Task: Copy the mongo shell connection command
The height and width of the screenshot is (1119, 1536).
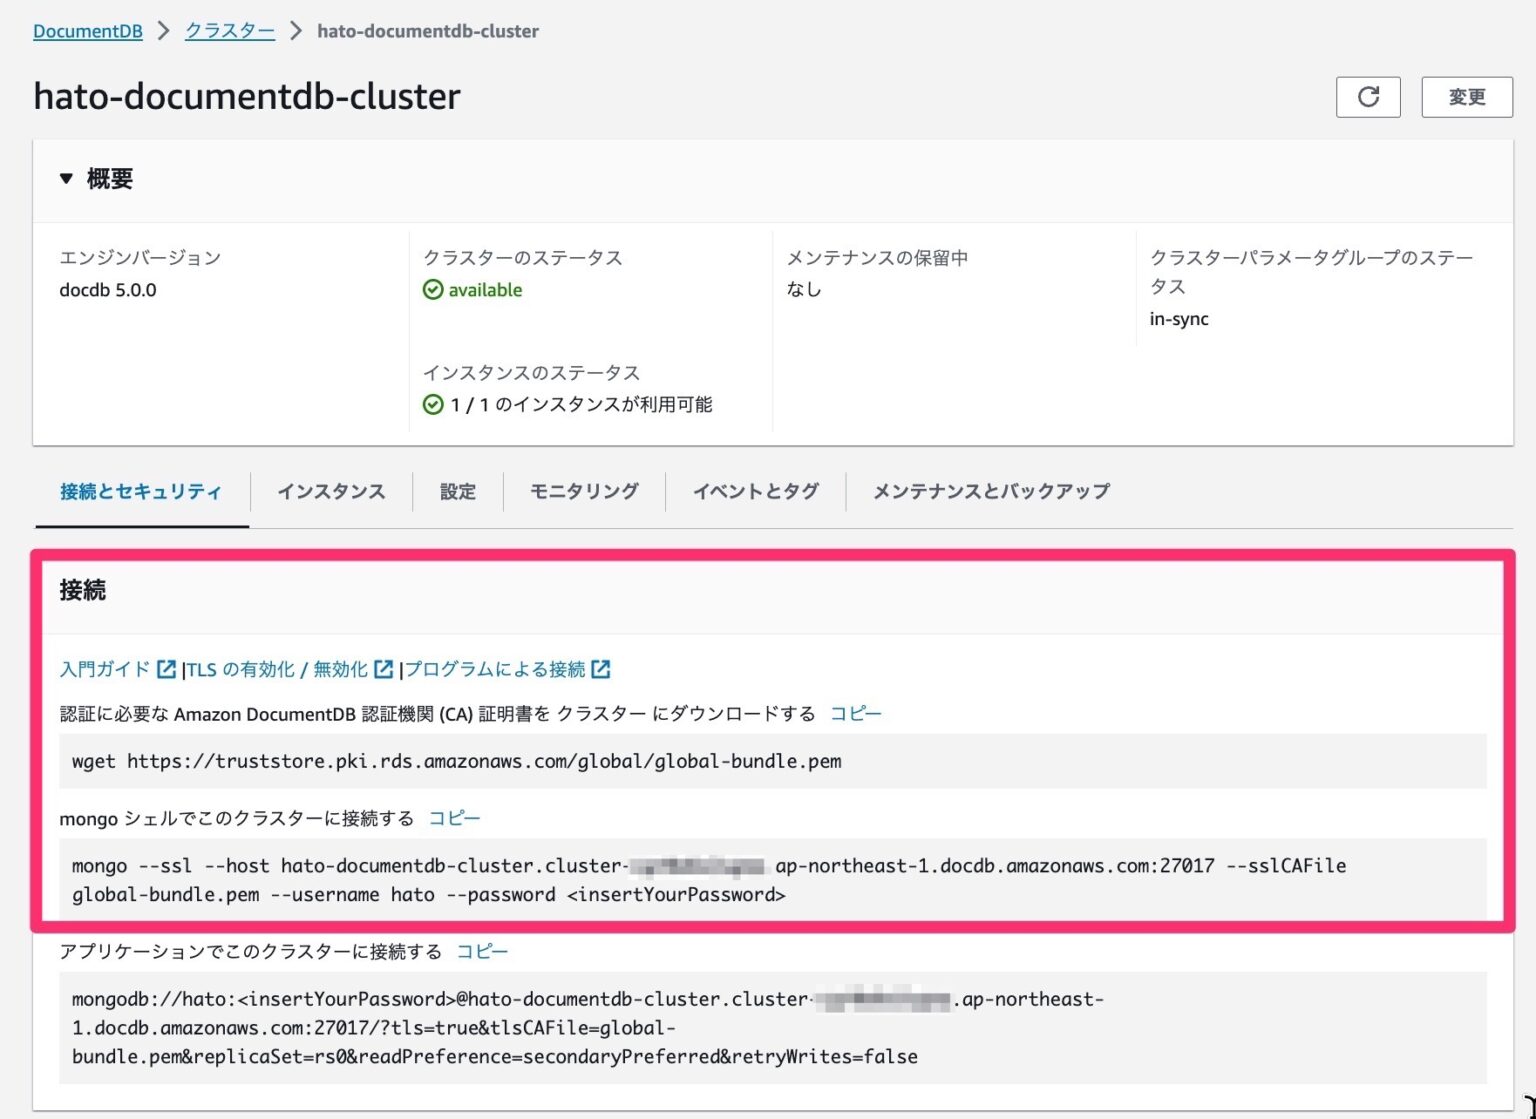Action: tap(455, 818)
